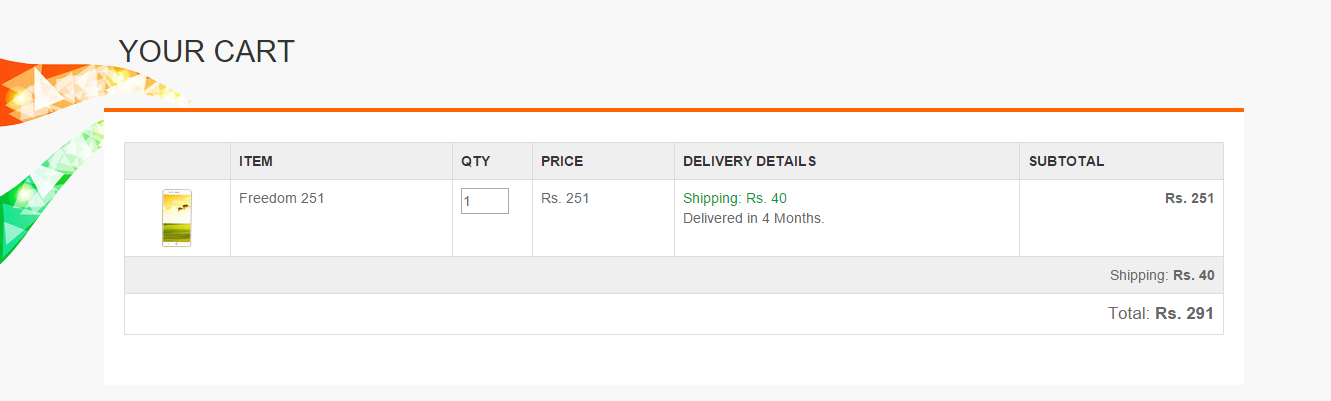Image resolution: width=1331 pixels, height=401 pixels.
Task: Click the SUBTOTAL column header
Action: pyautogui.click(x=1066, y=161)
